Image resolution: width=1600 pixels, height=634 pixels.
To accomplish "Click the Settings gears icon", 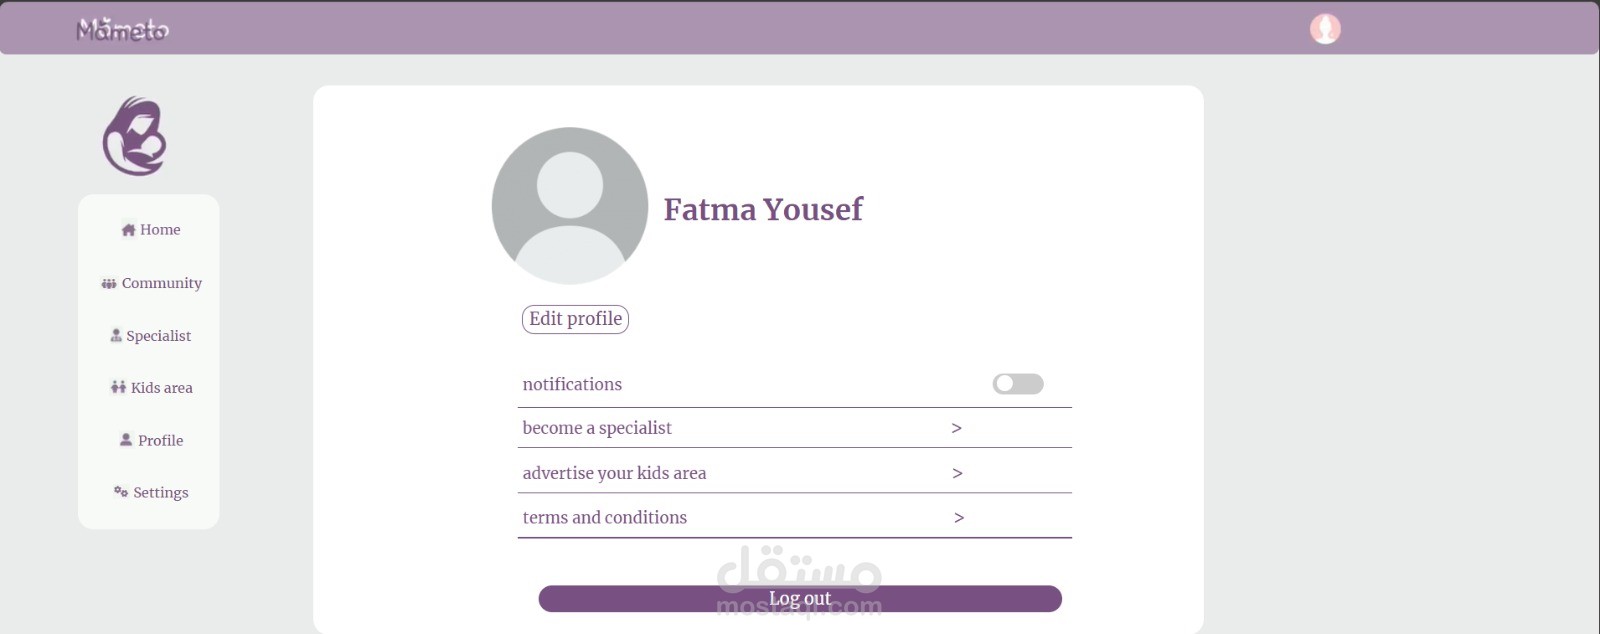I will 121,492.
